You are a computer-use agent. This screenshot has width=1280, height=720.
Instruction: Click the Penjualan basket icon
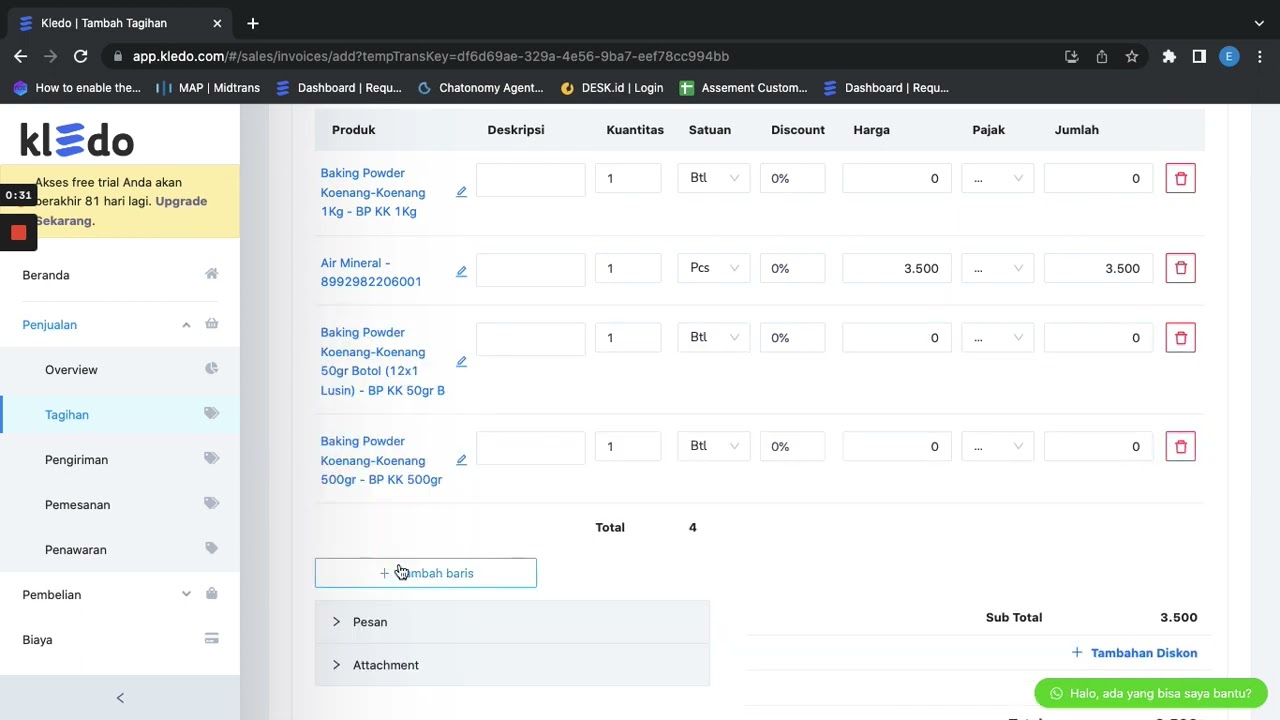(211, 324)
